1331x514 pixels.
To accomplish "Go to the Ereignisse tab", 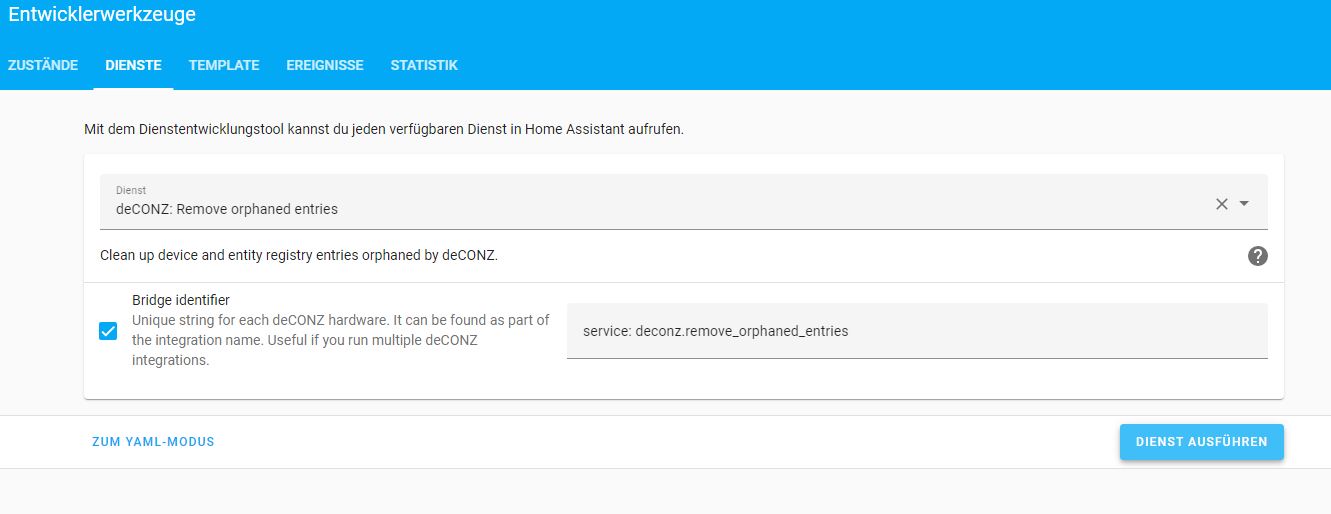I will click(325, 65).
